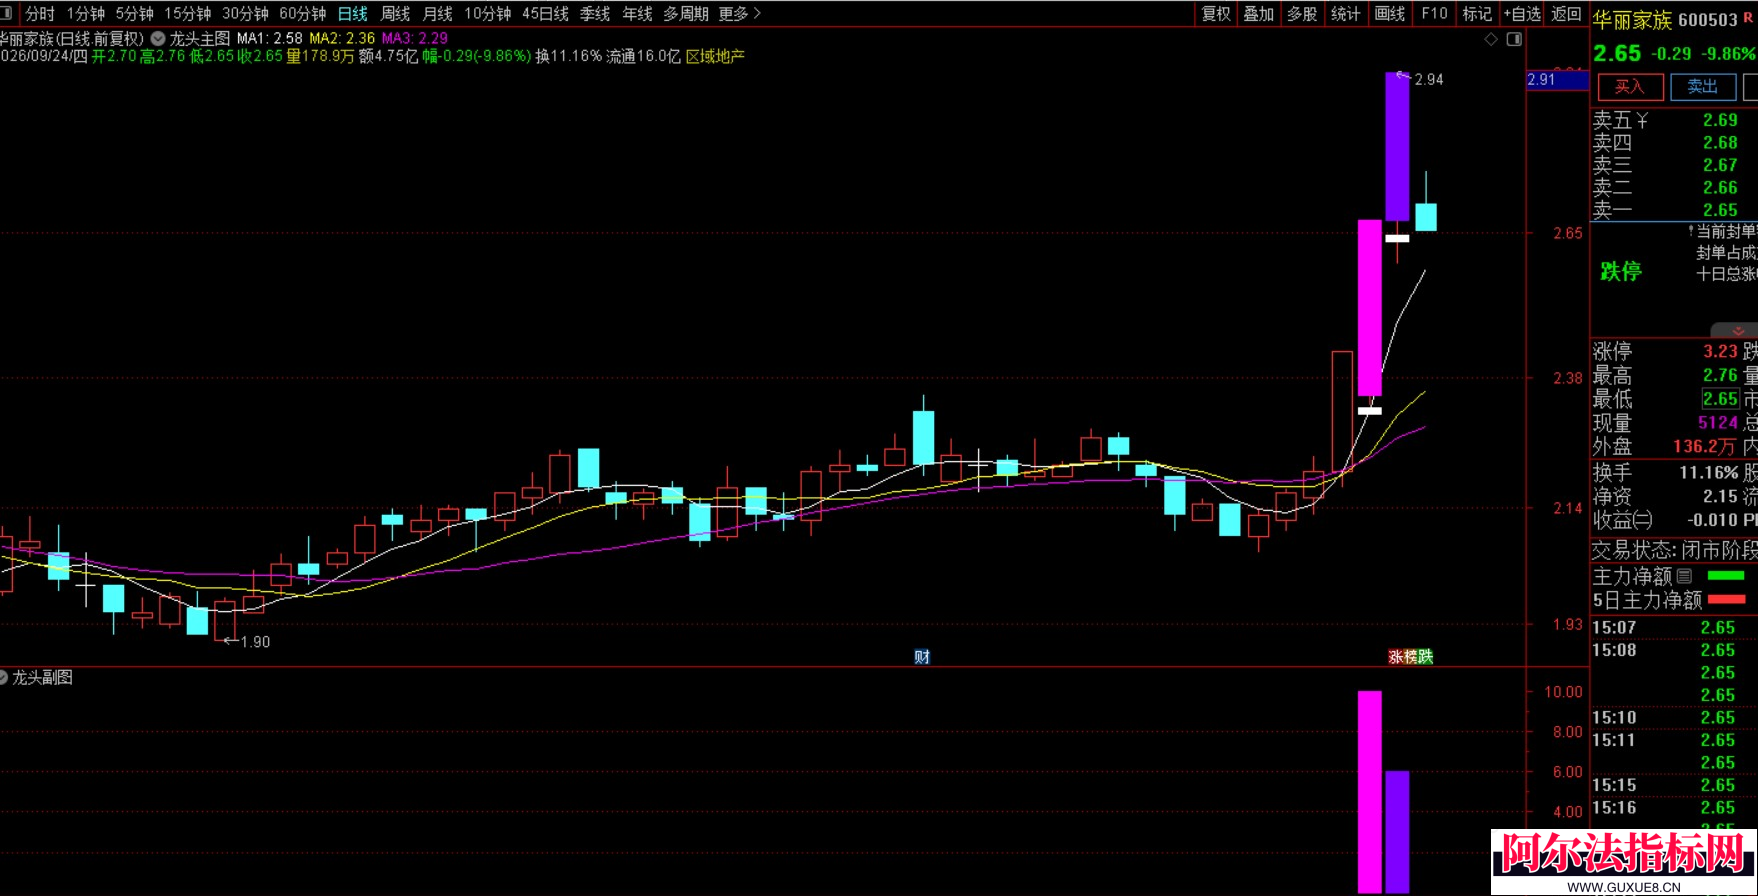Click the 区域地产 sector link
This screenshot has height=896, width=1758.
point(715,56)
